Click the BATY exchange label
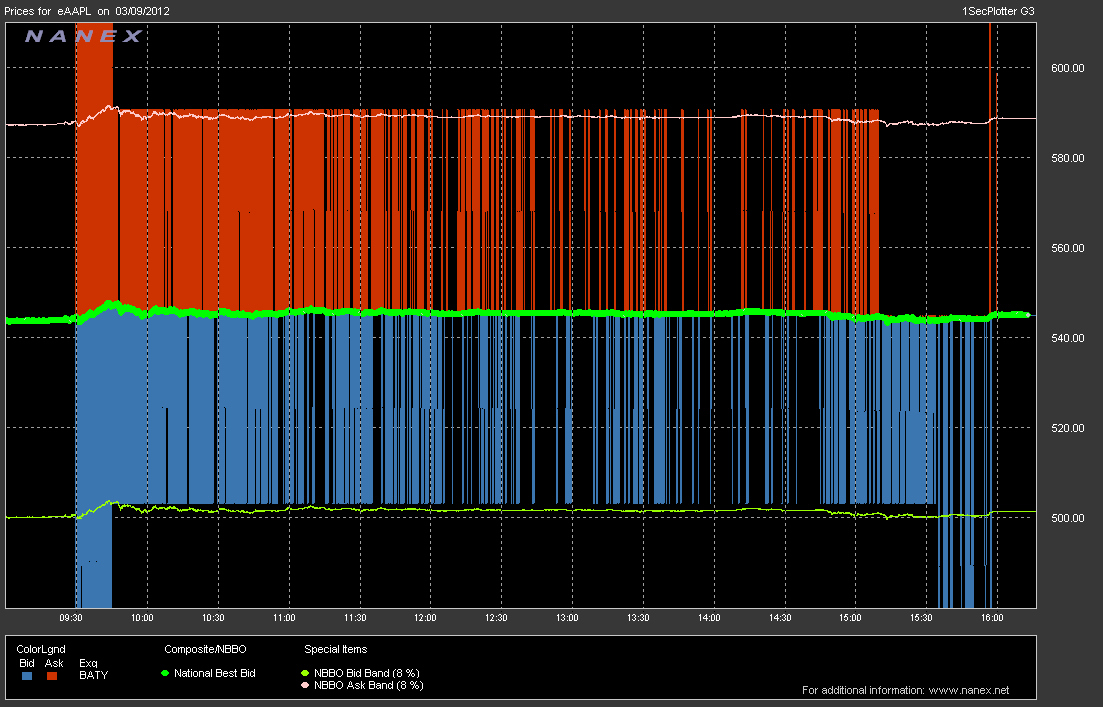Viewport: 1103px width, 707px height. [x=94, y=675]
